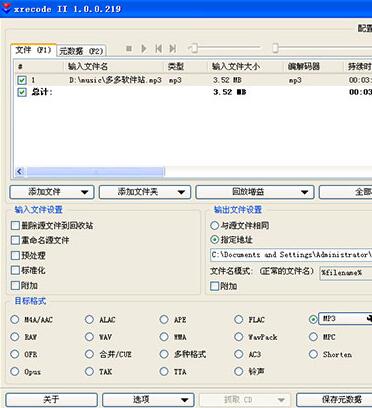Click the next track icon

pyautogui.click(x=172, y=49)
